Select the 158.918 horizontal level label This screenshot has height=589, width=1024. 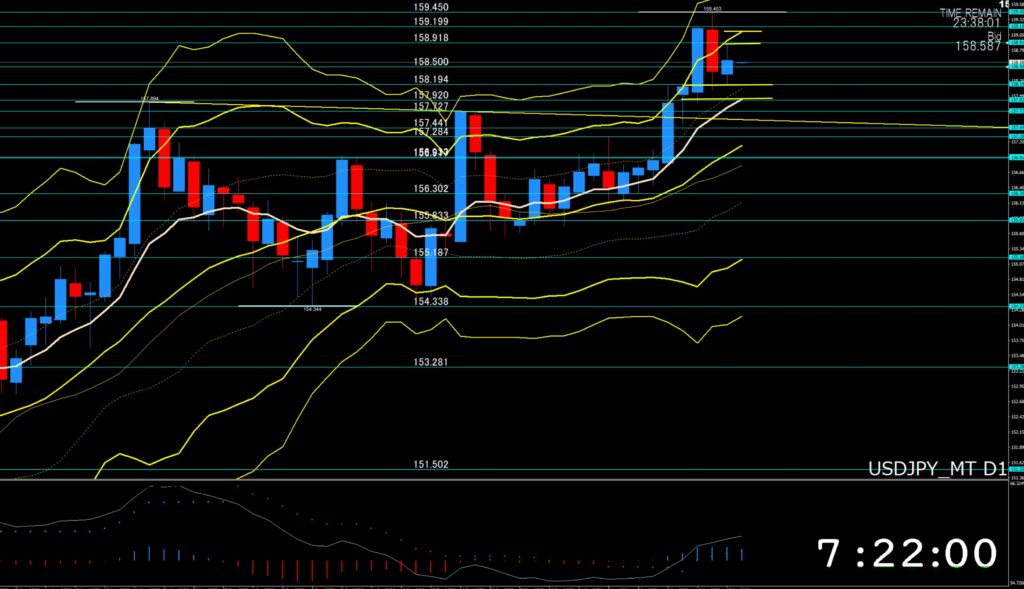tap(430, 37)
